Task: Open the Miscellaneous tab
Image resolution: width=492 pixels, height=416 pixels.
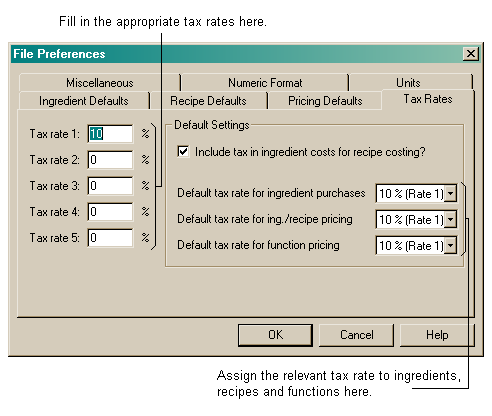Action: click(100, 82)
